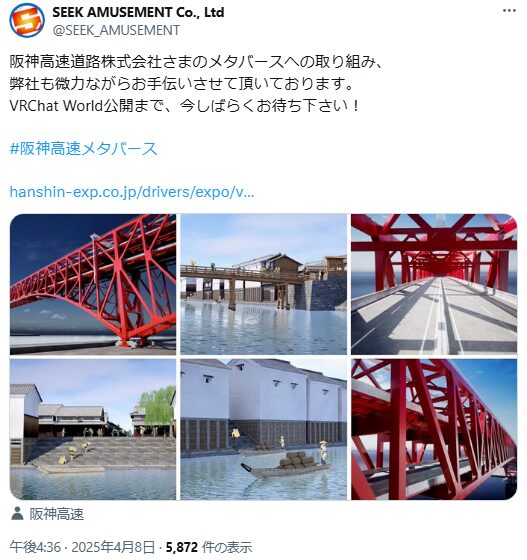View the wooden bridge over river image
Viewport: 527px width, 560px height.
pos(264,284)
